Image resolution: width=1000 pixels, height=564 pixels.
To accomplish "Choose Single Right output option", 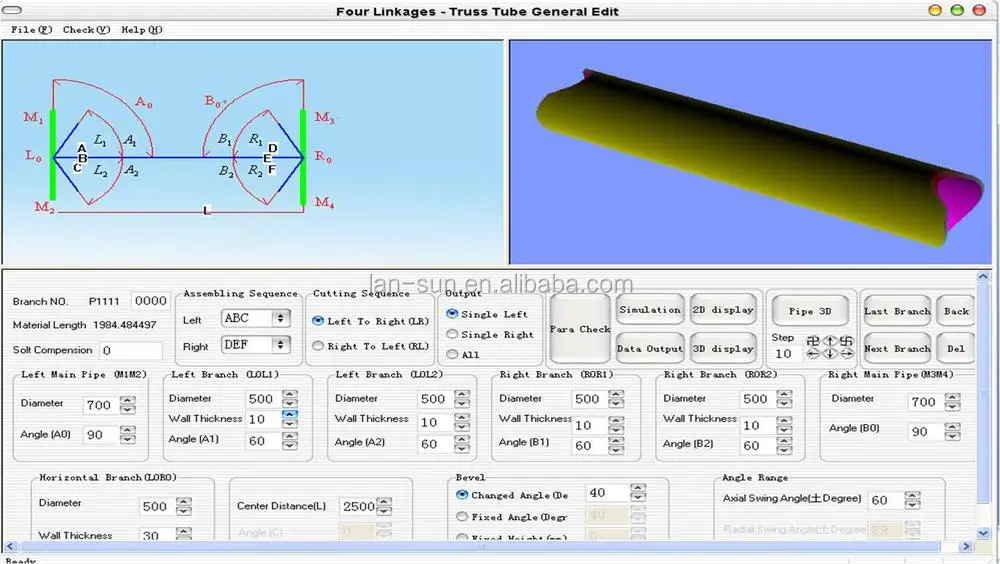I will tap(452, 334).
